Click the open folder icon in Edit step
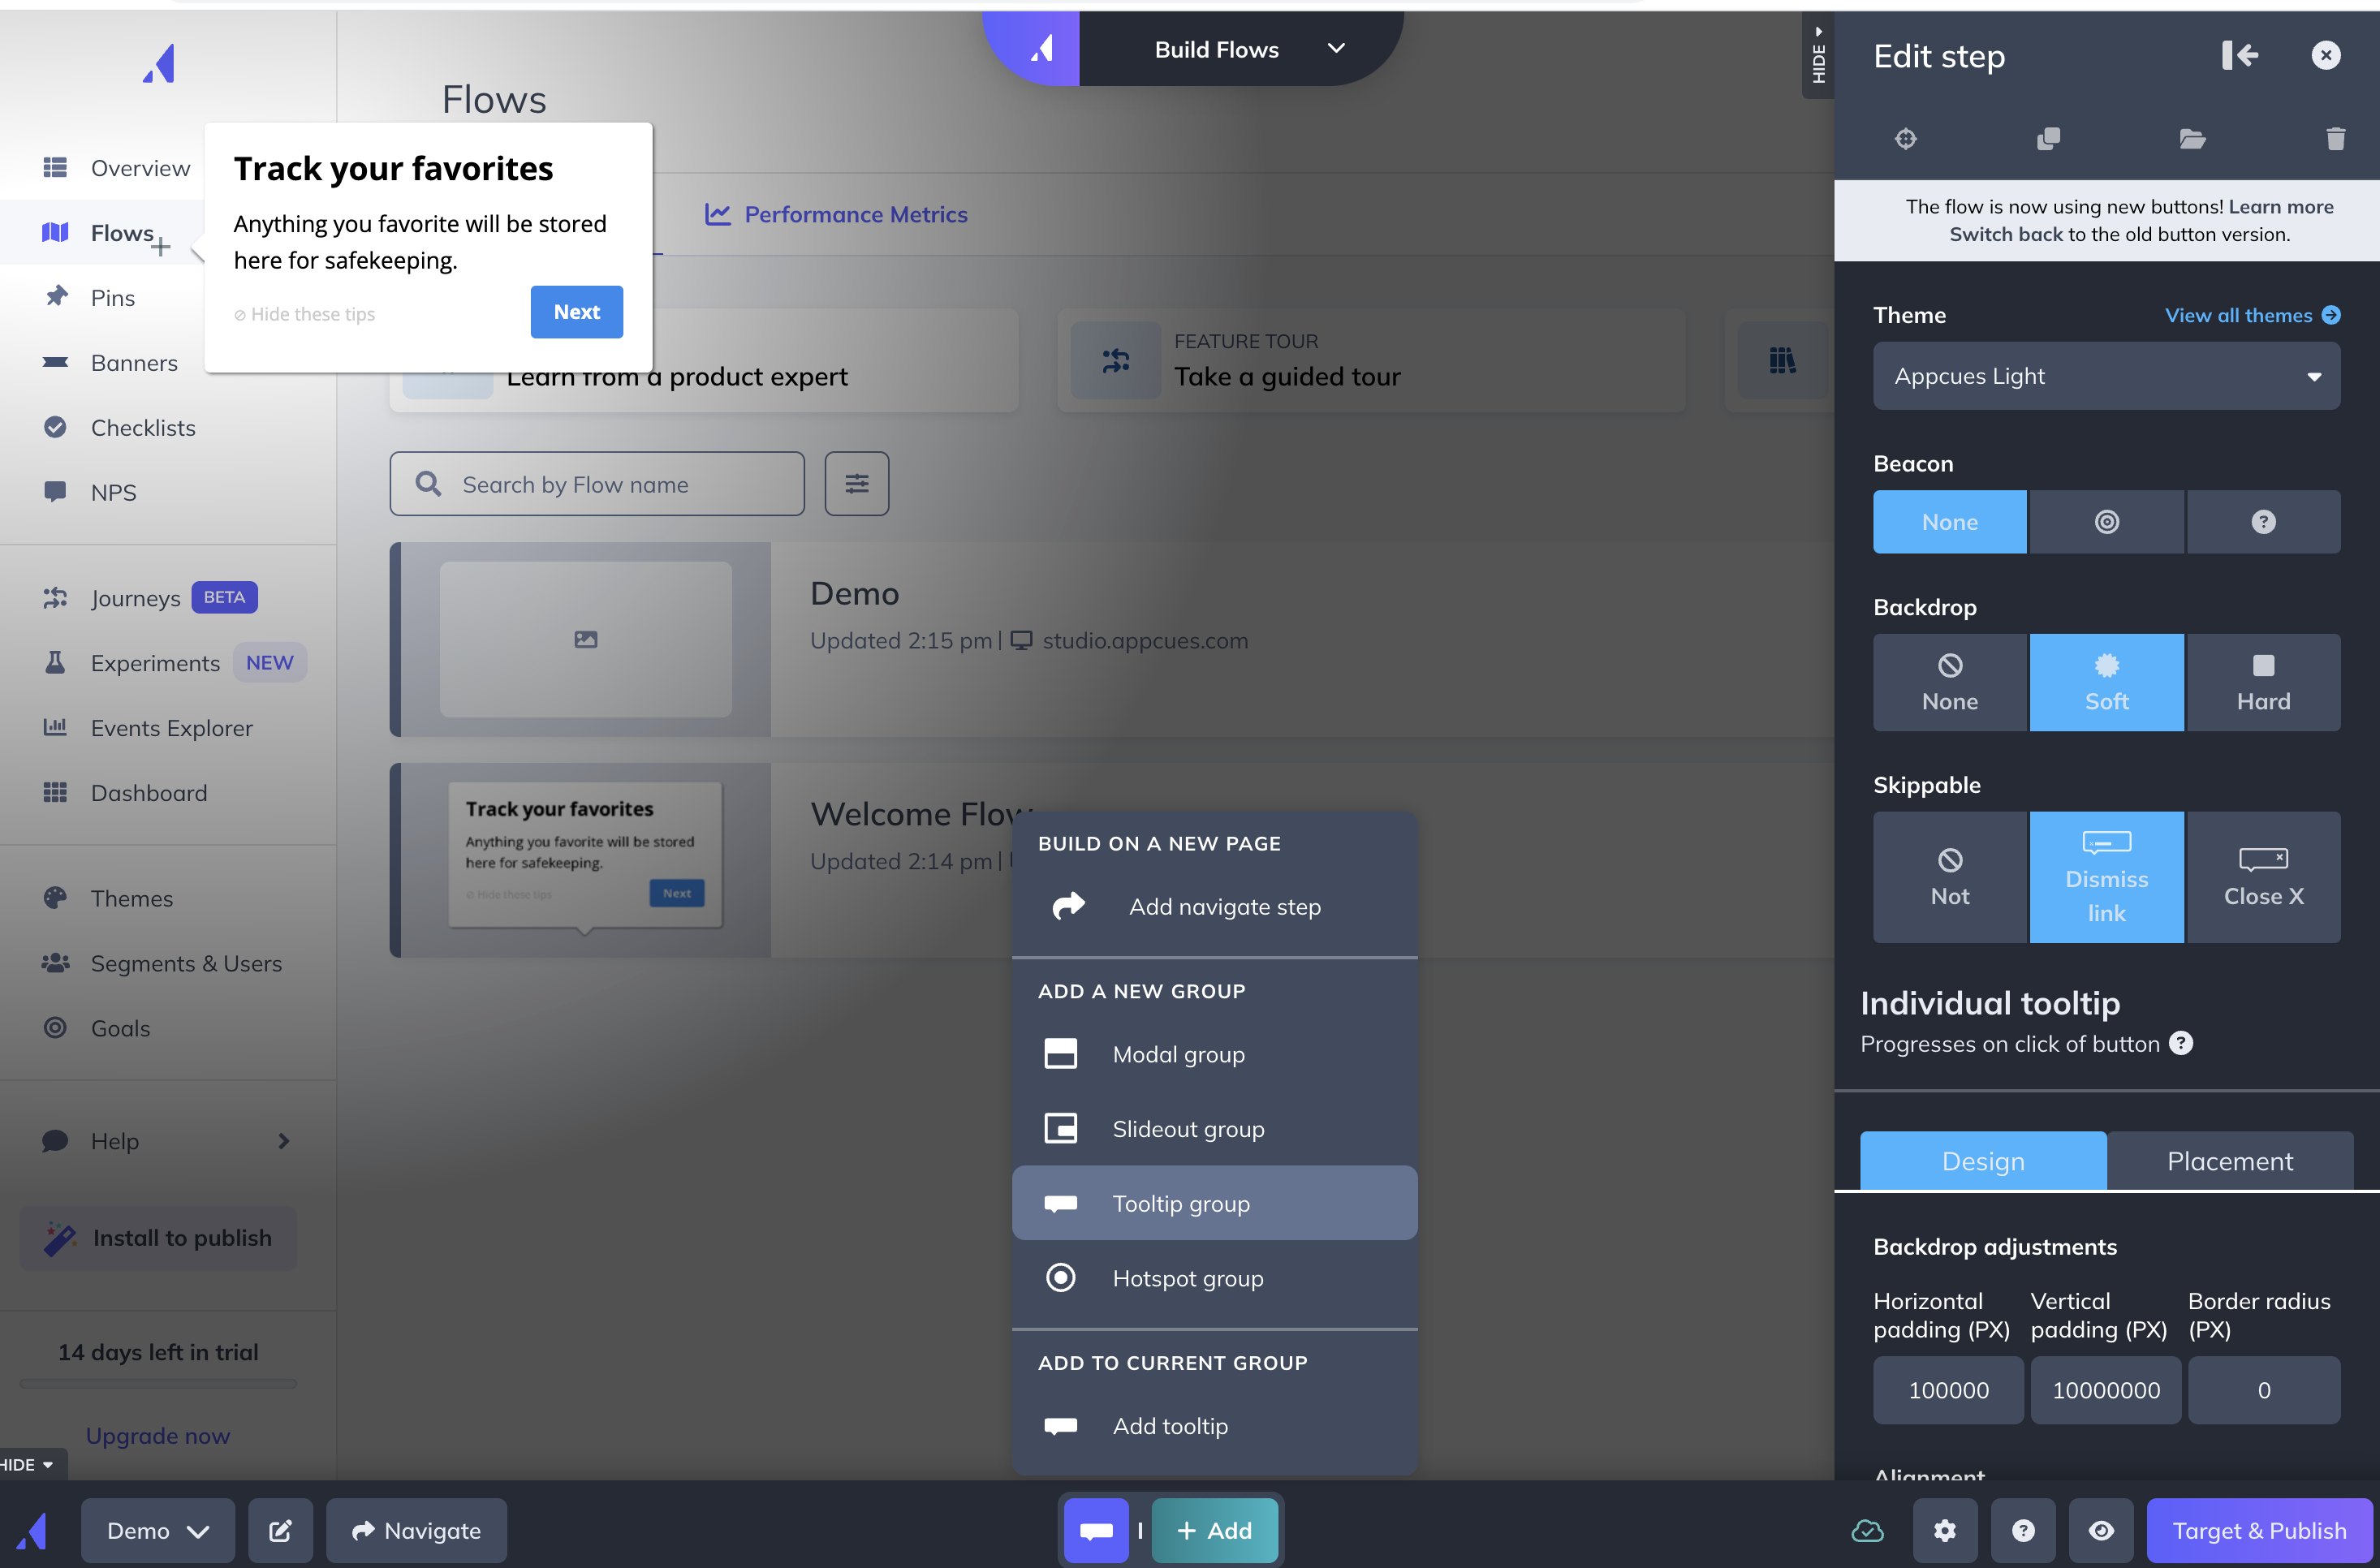 [x=2192, y=139]
